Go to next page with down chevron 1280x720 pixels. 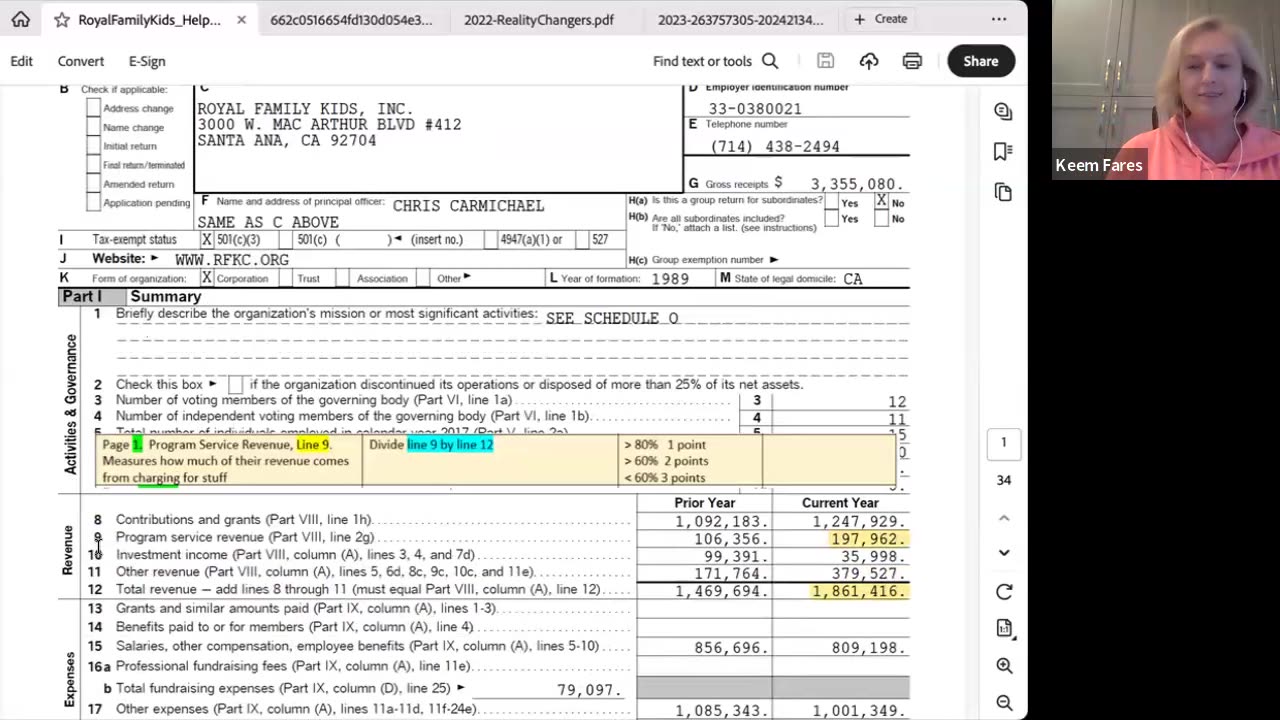pos(1004,552)
